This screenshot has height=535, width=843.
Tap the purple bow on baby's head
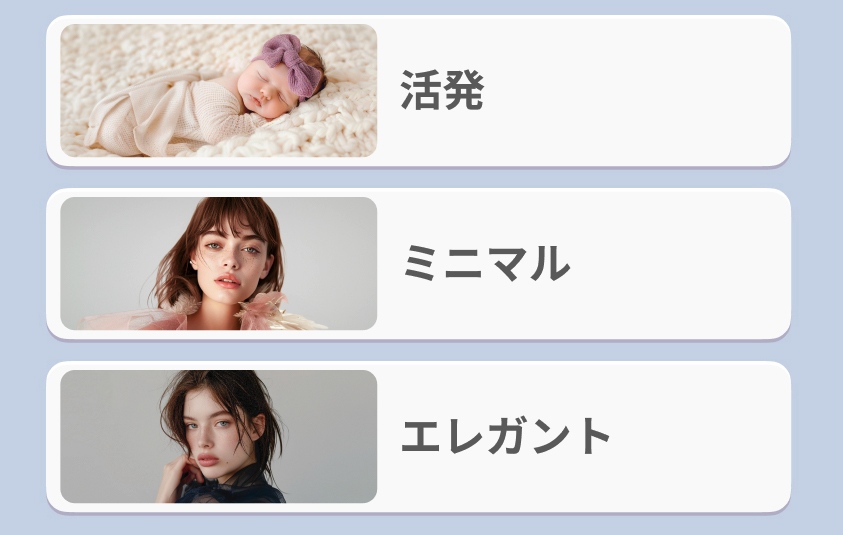point(289,62)
